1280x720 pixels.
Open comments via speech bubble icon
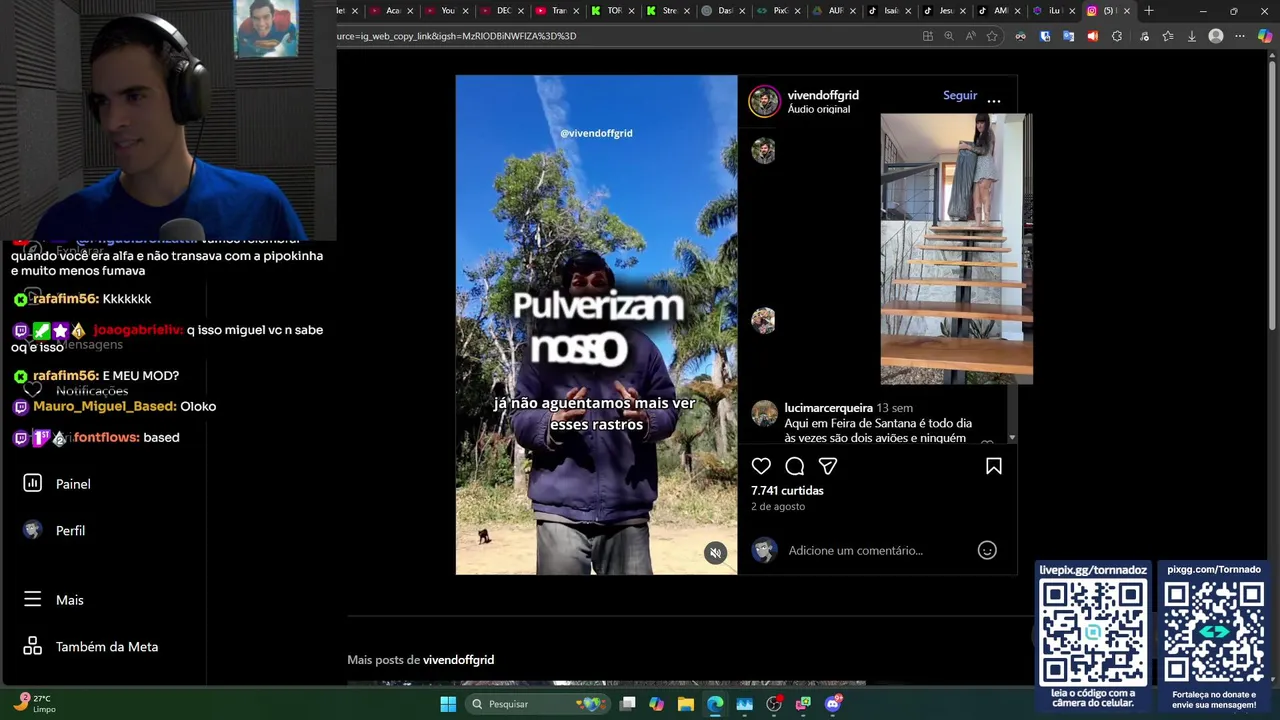click(795, 466)
